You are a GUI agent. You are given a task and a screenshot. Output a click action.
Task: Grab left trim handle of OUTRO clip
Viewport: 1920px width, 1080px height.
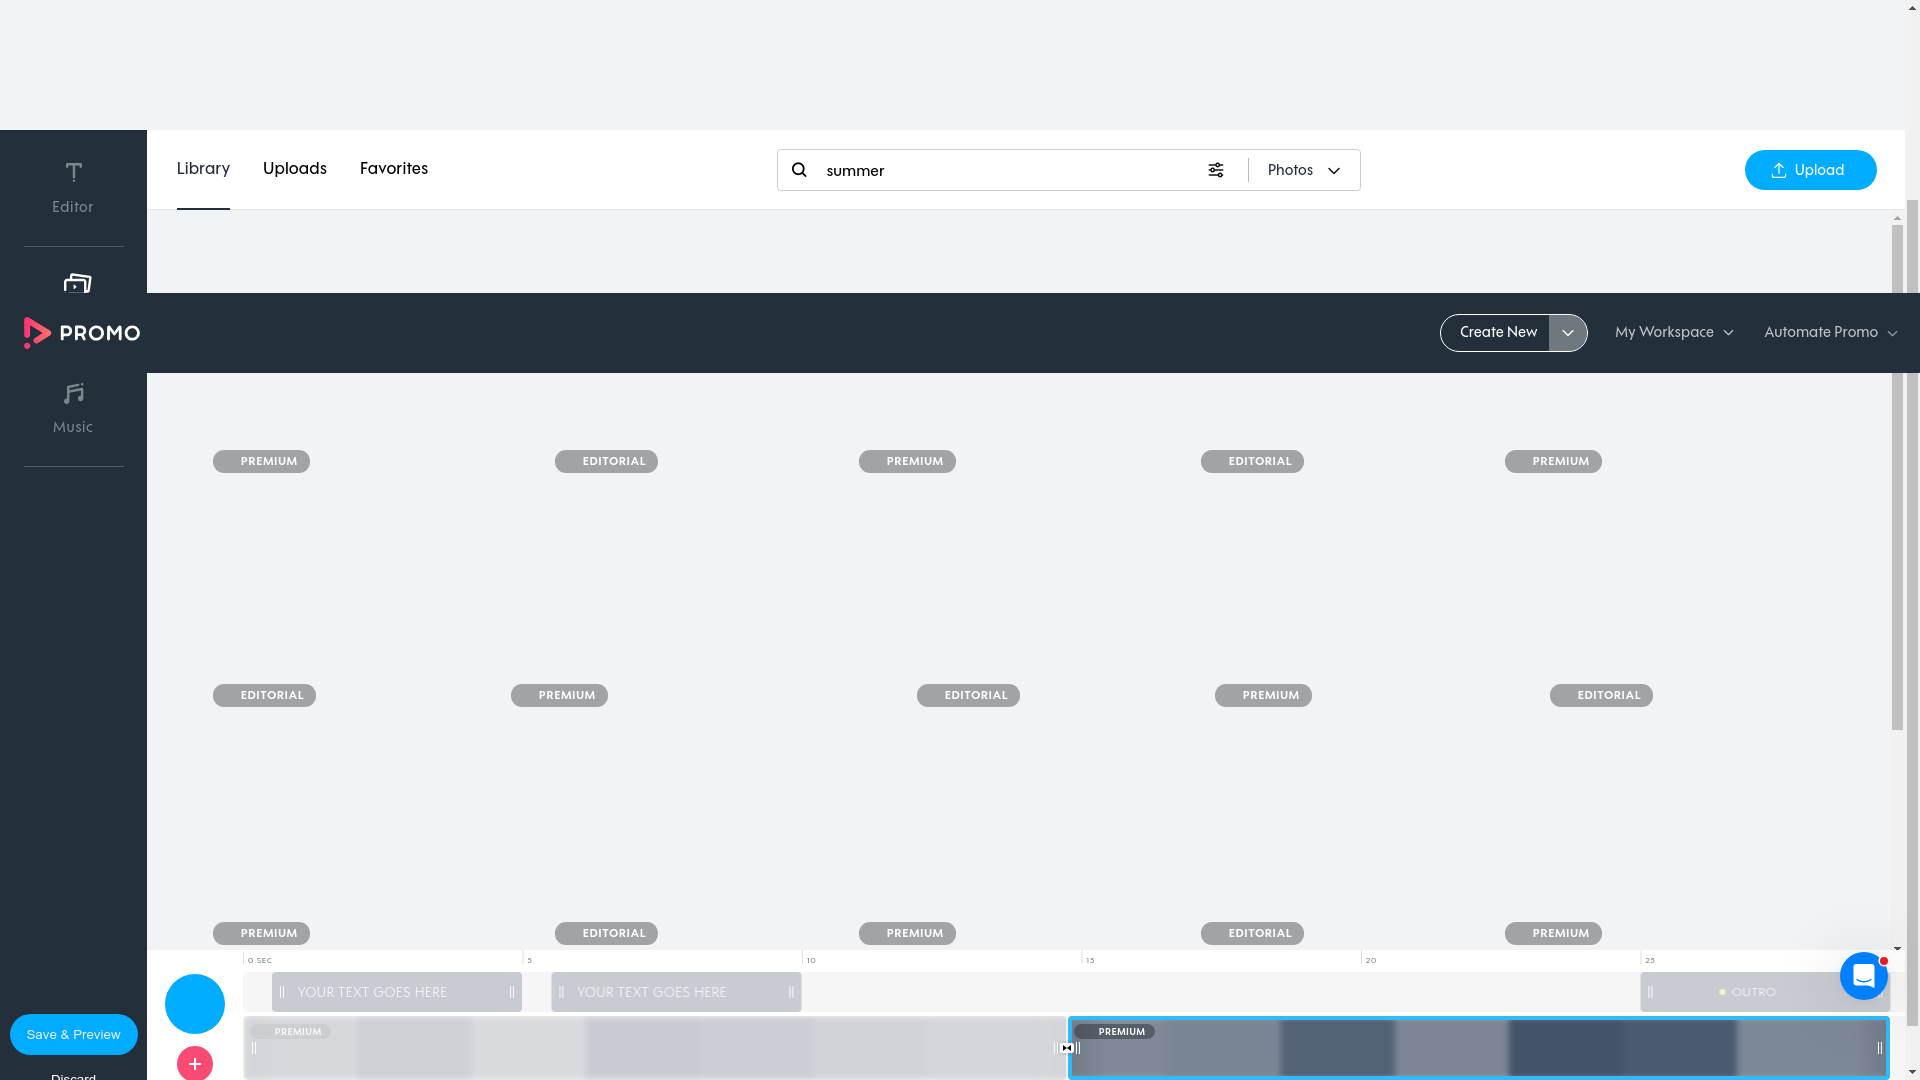point(1650,992)
